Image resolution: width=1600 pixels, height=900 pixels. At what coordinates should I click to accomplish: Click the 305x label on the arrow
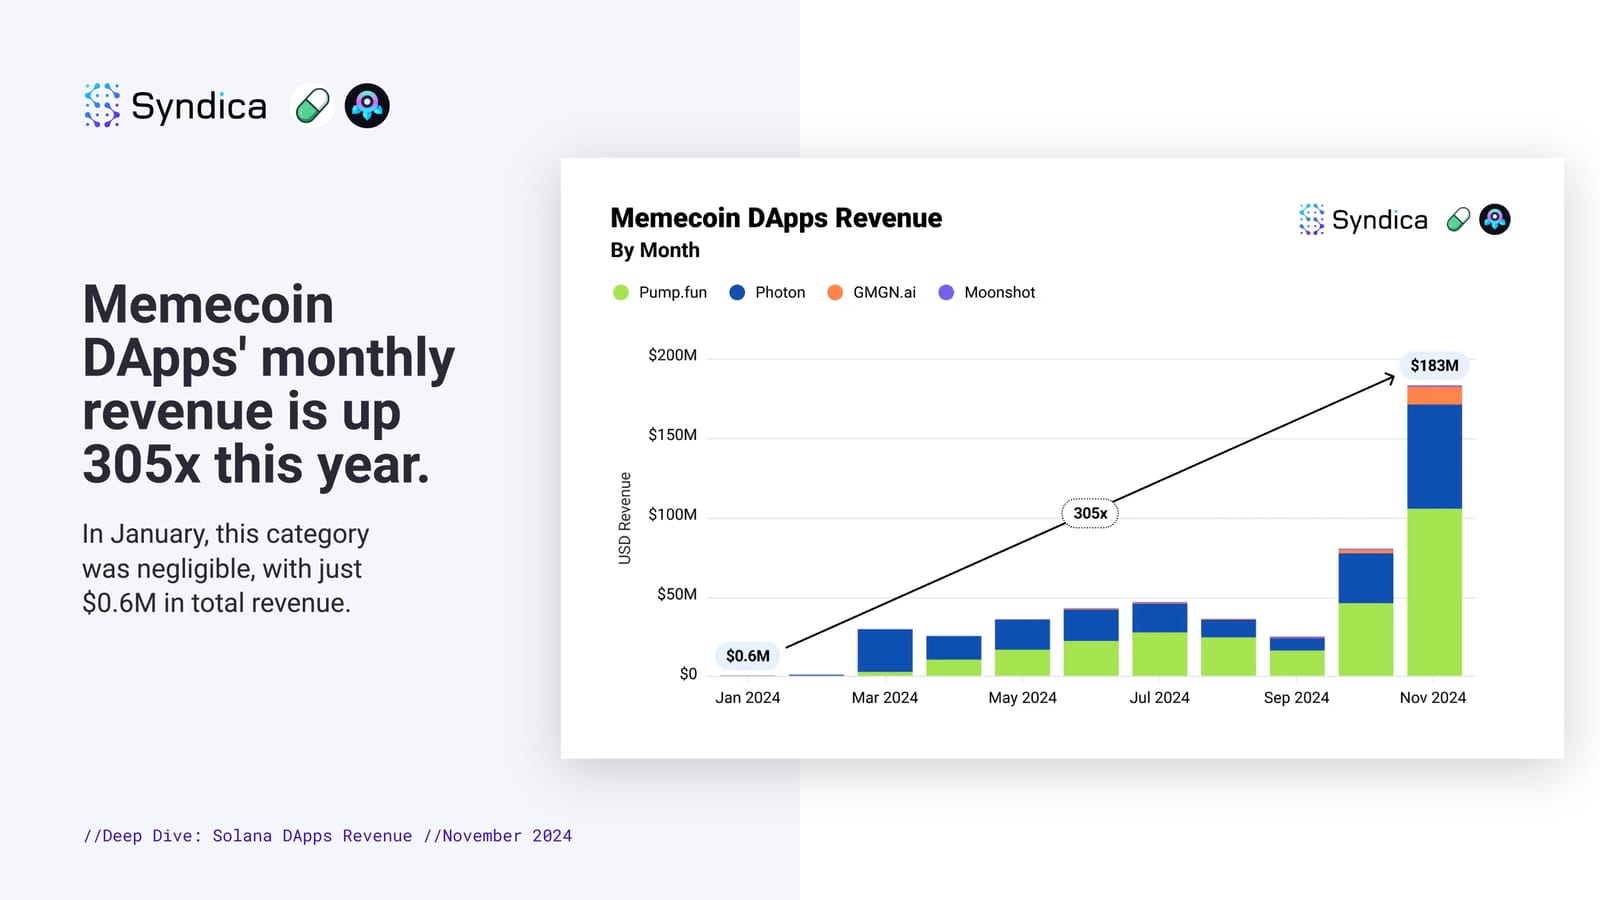tap(1090, 513)
